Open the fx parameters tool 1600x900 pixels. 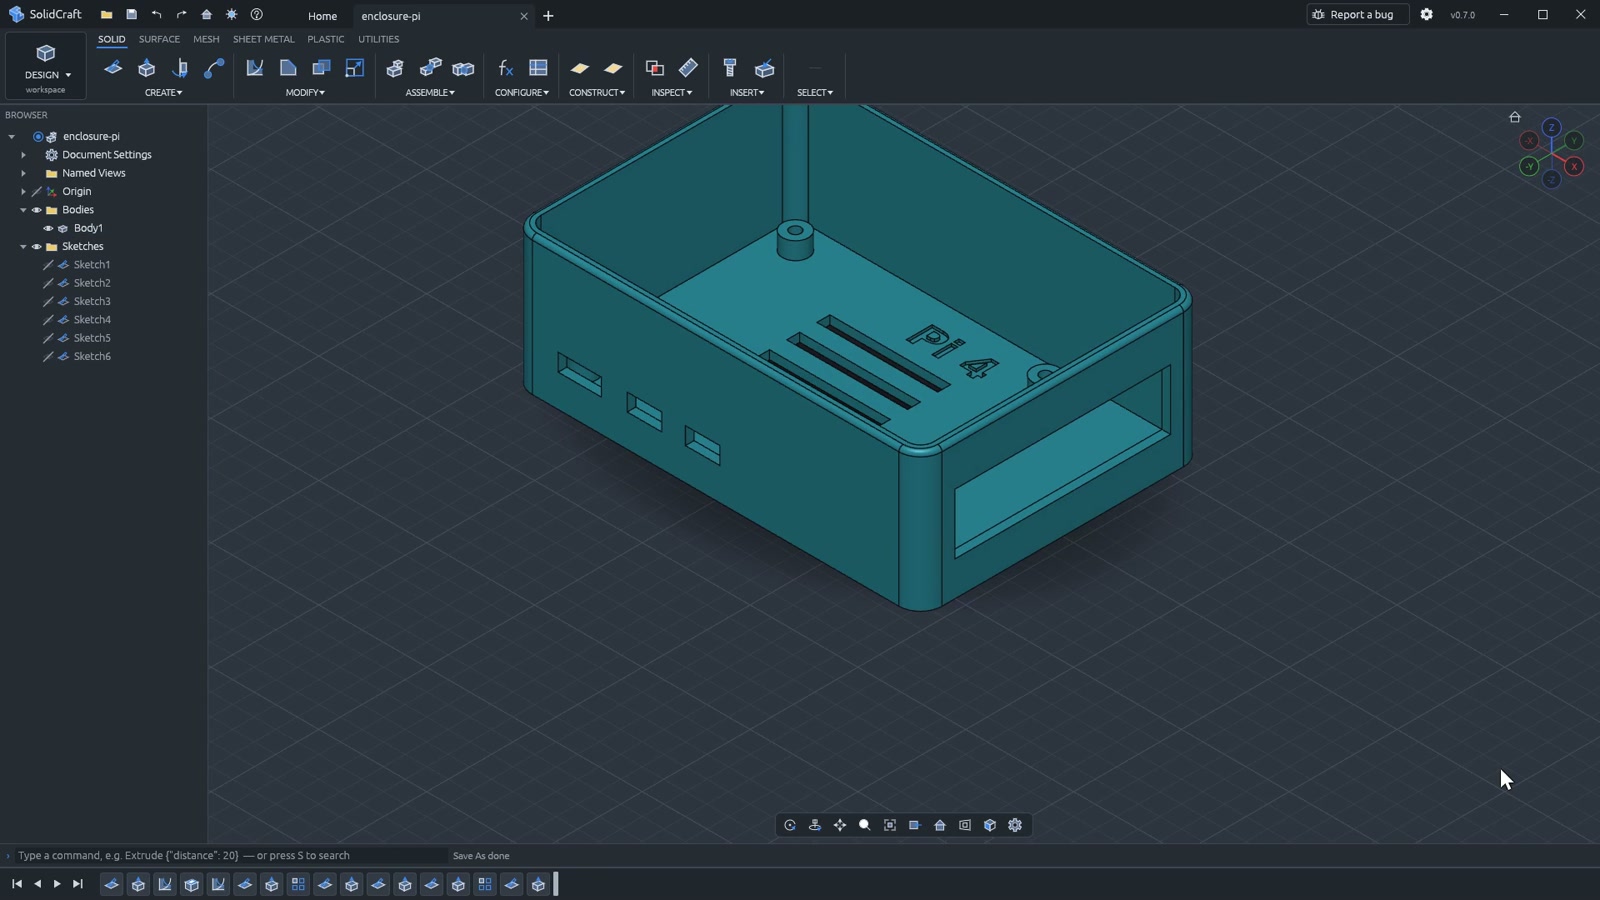coord(506,68)
